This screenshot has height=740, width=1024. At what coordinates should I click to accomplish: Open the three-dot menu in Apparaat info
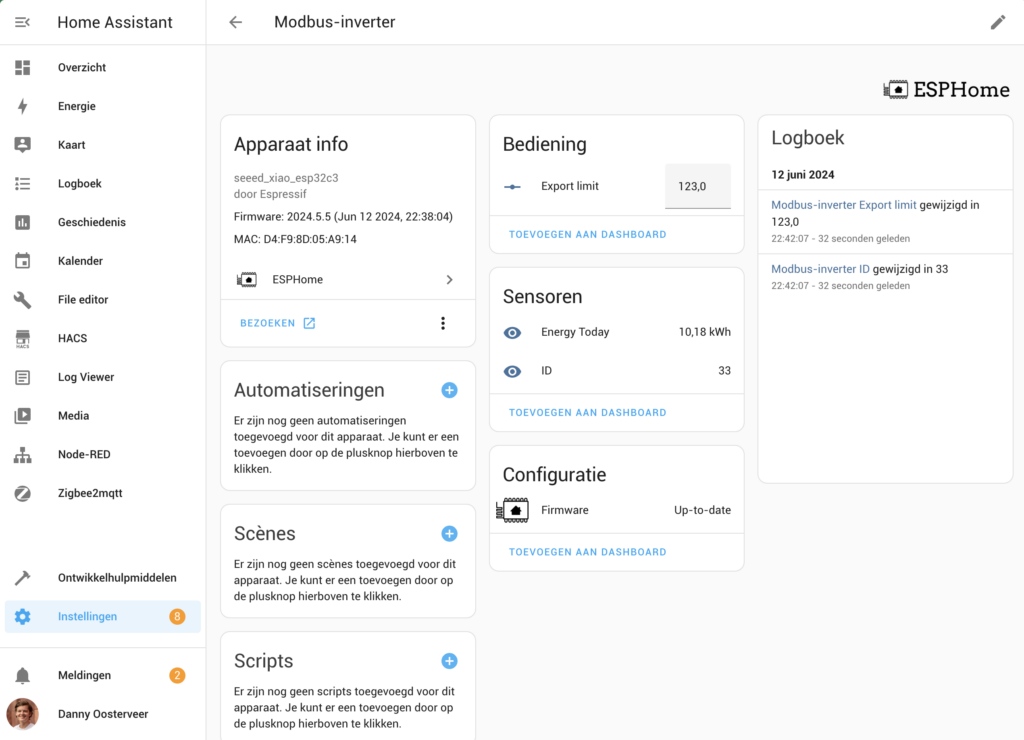(443, 323)
